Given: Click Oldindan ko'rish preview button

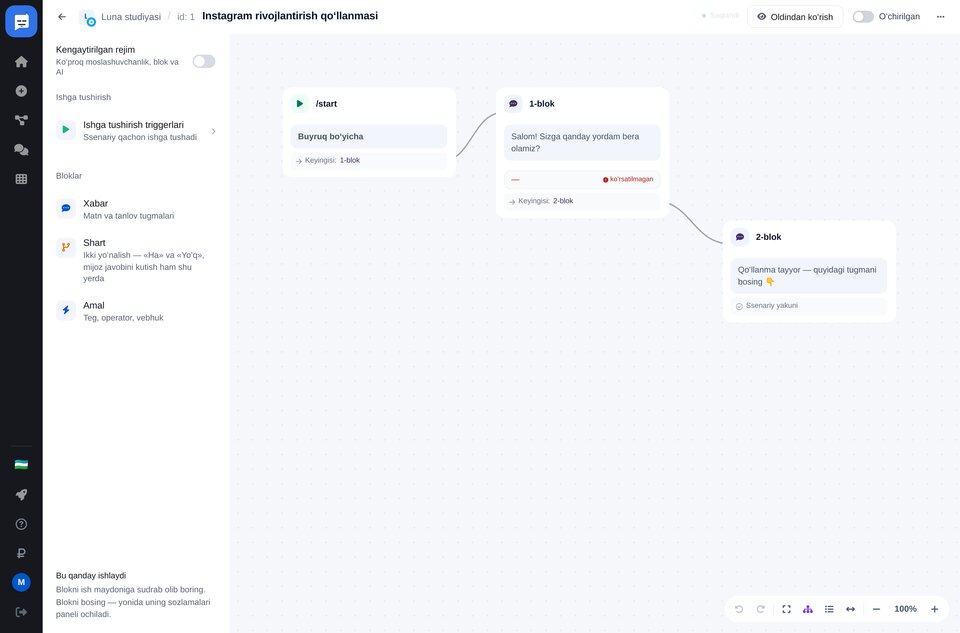Looking at the screenshot, I should [795, 17].
